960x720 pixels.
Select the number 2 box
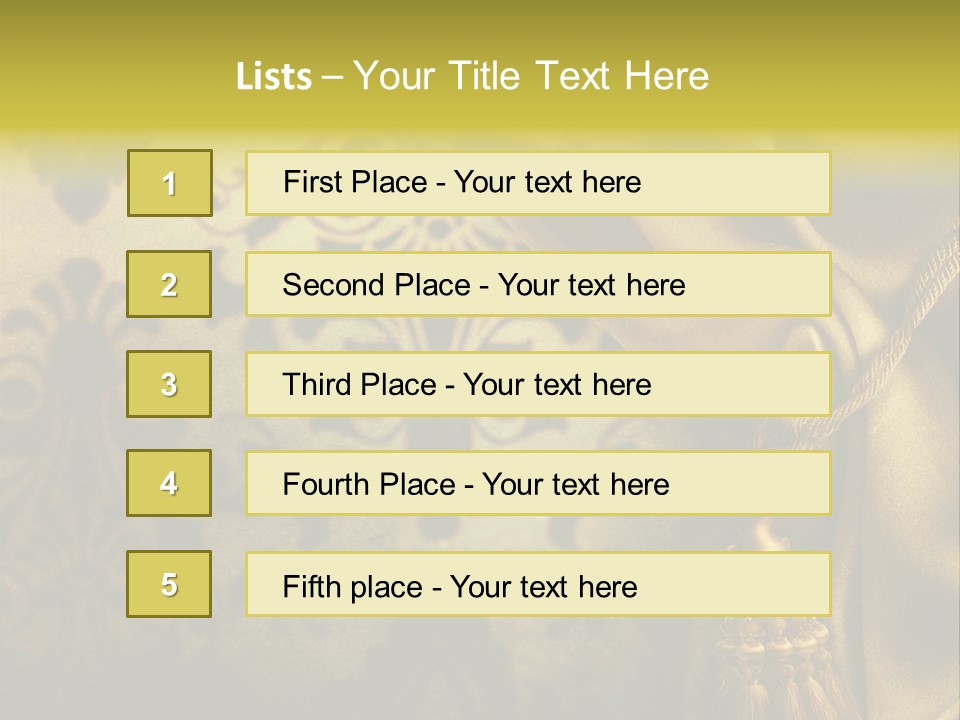pos(169,284)
